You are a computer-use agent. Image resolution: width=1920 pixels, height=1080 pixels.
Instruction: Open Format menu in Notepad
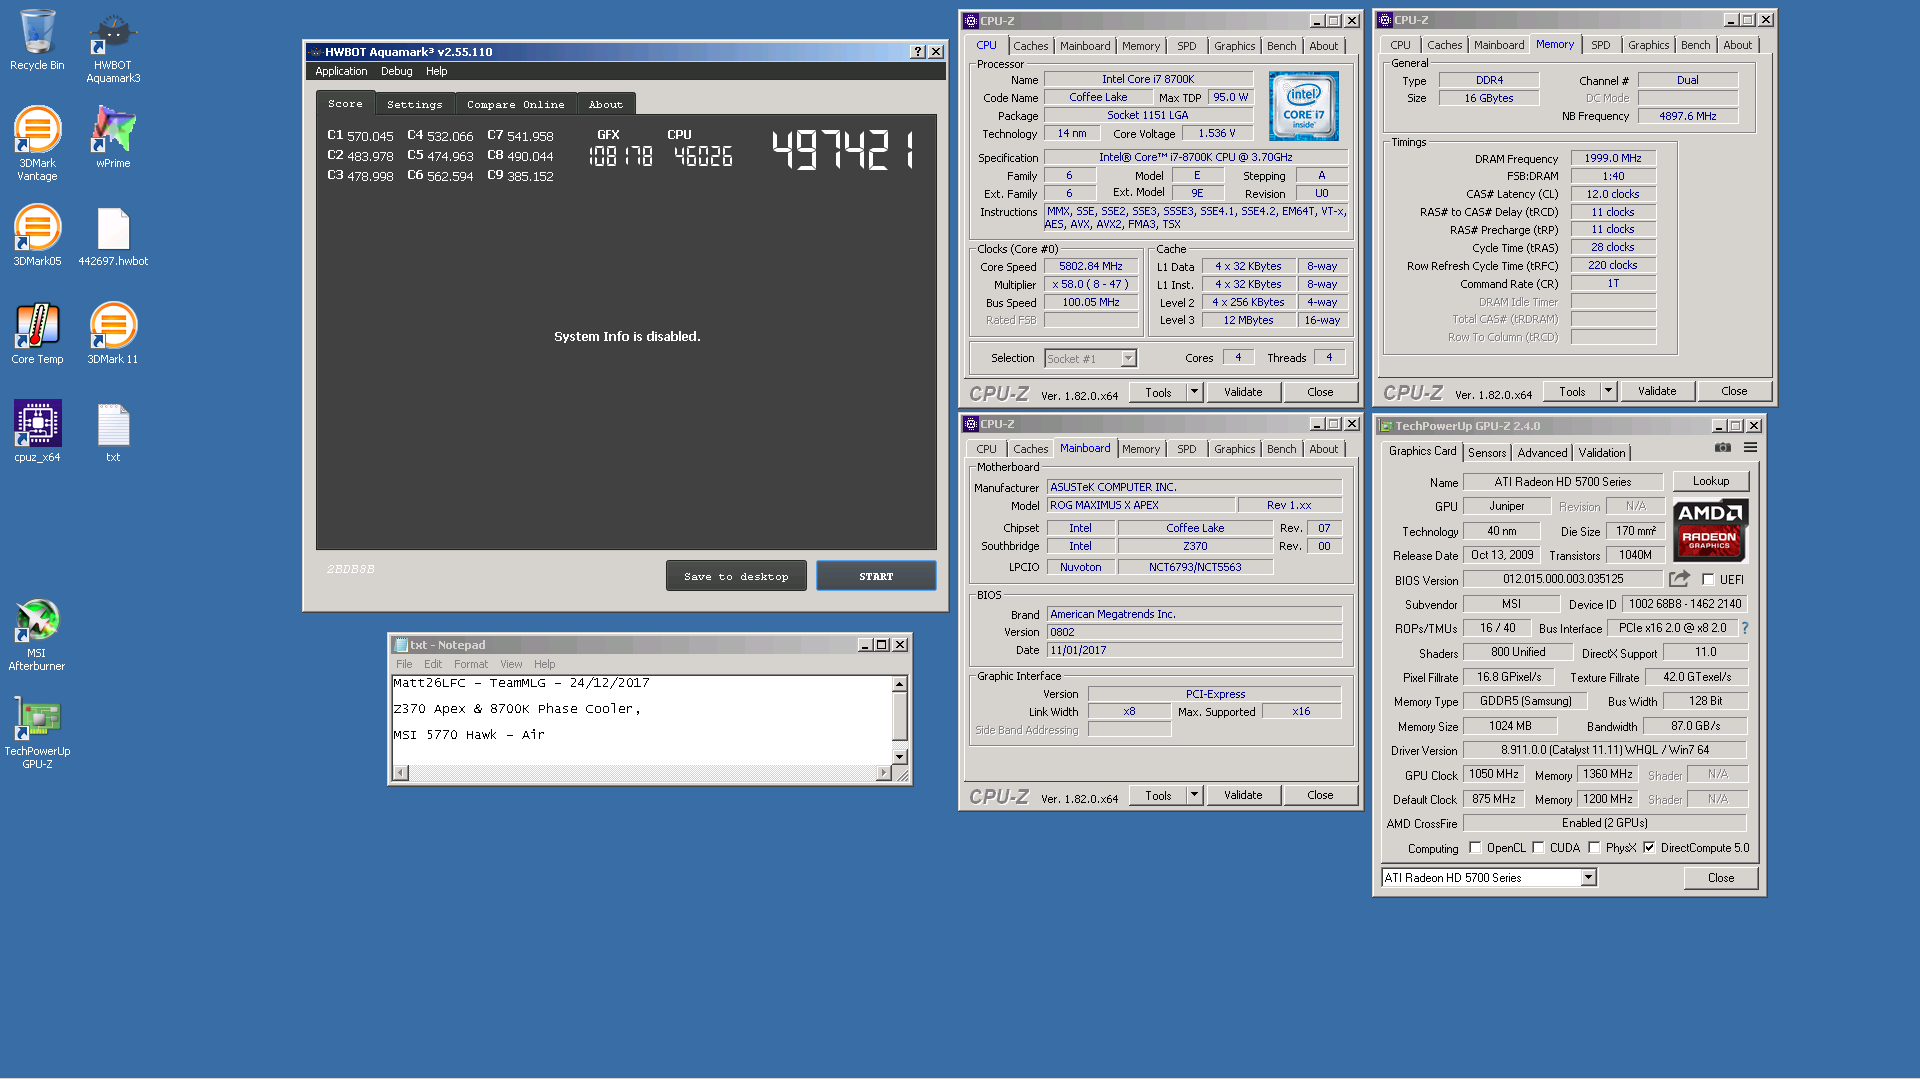[x=471, y=664]
